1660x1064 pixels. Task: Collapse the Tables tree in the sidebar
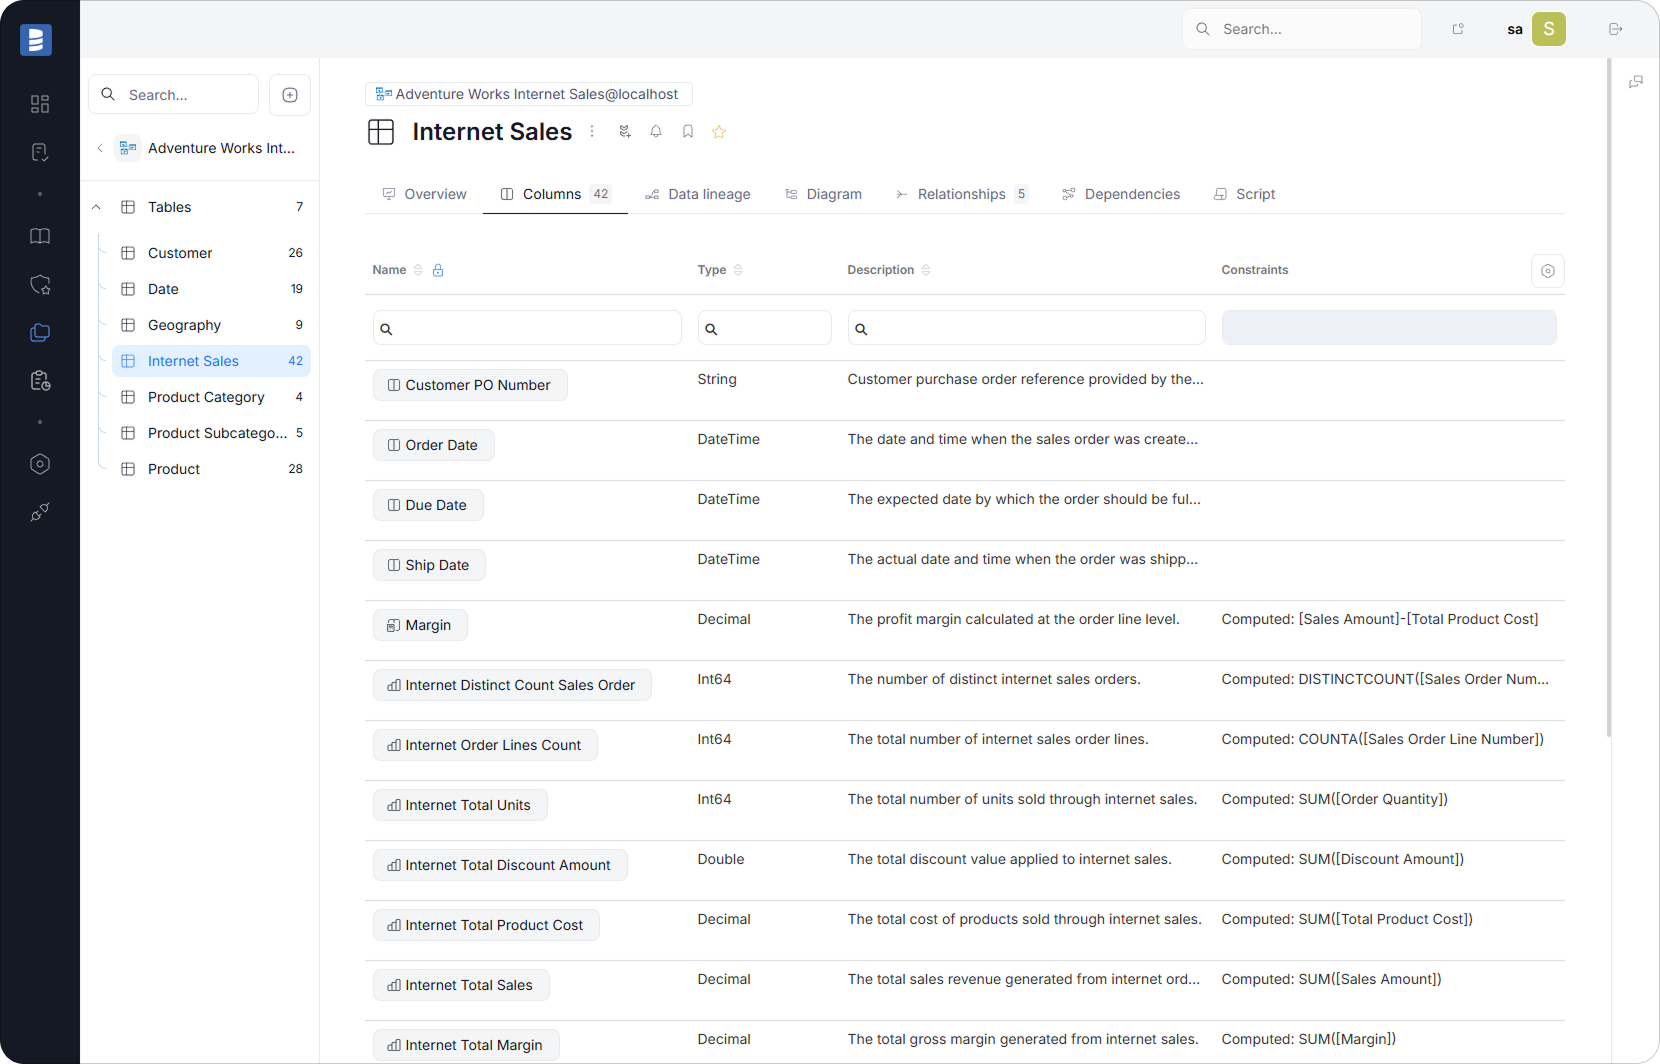pos(96,207)
